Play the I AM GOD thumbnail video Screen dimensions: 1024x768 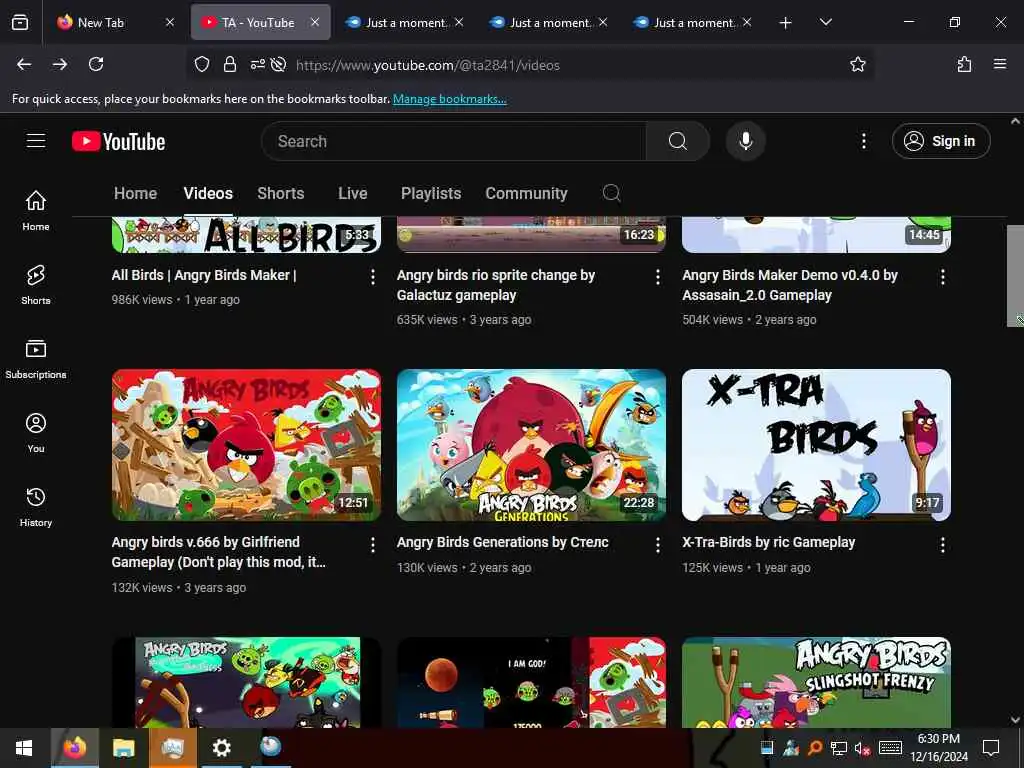531,682
